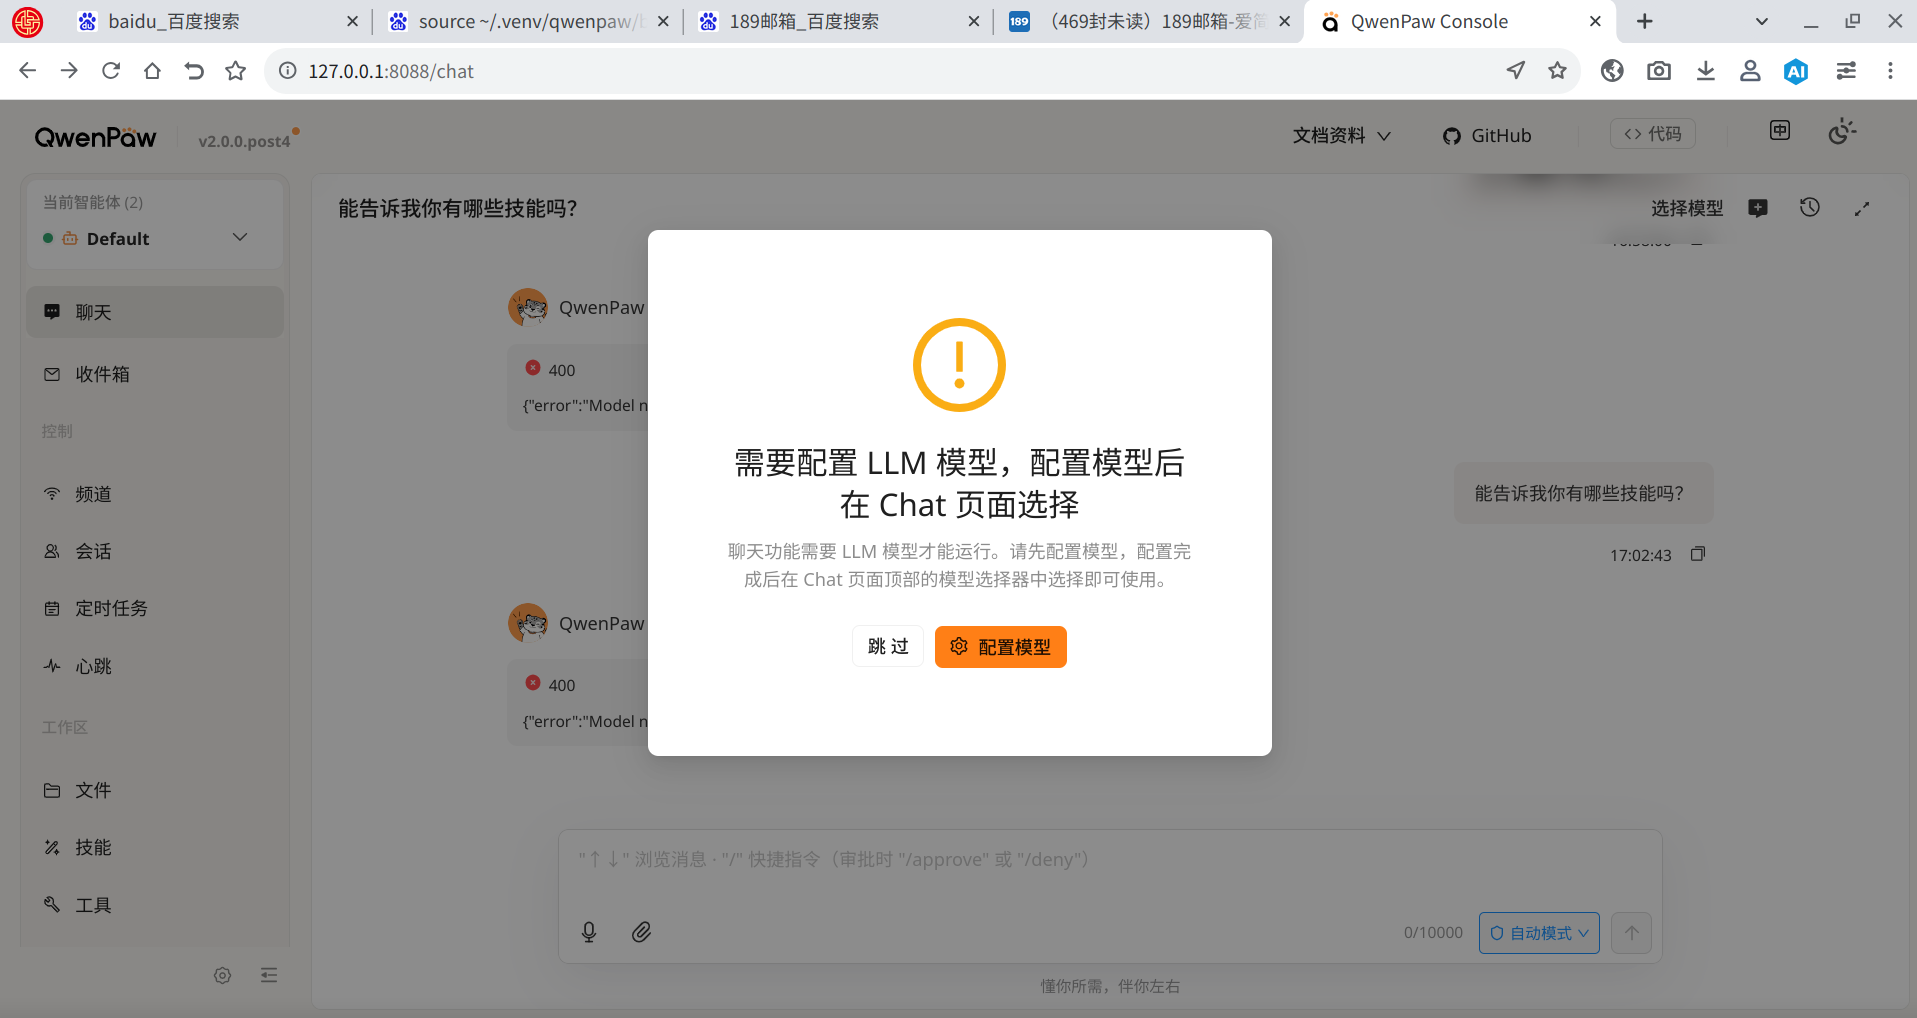Click the 心跳 pulse icon

(x=52, y=666)
